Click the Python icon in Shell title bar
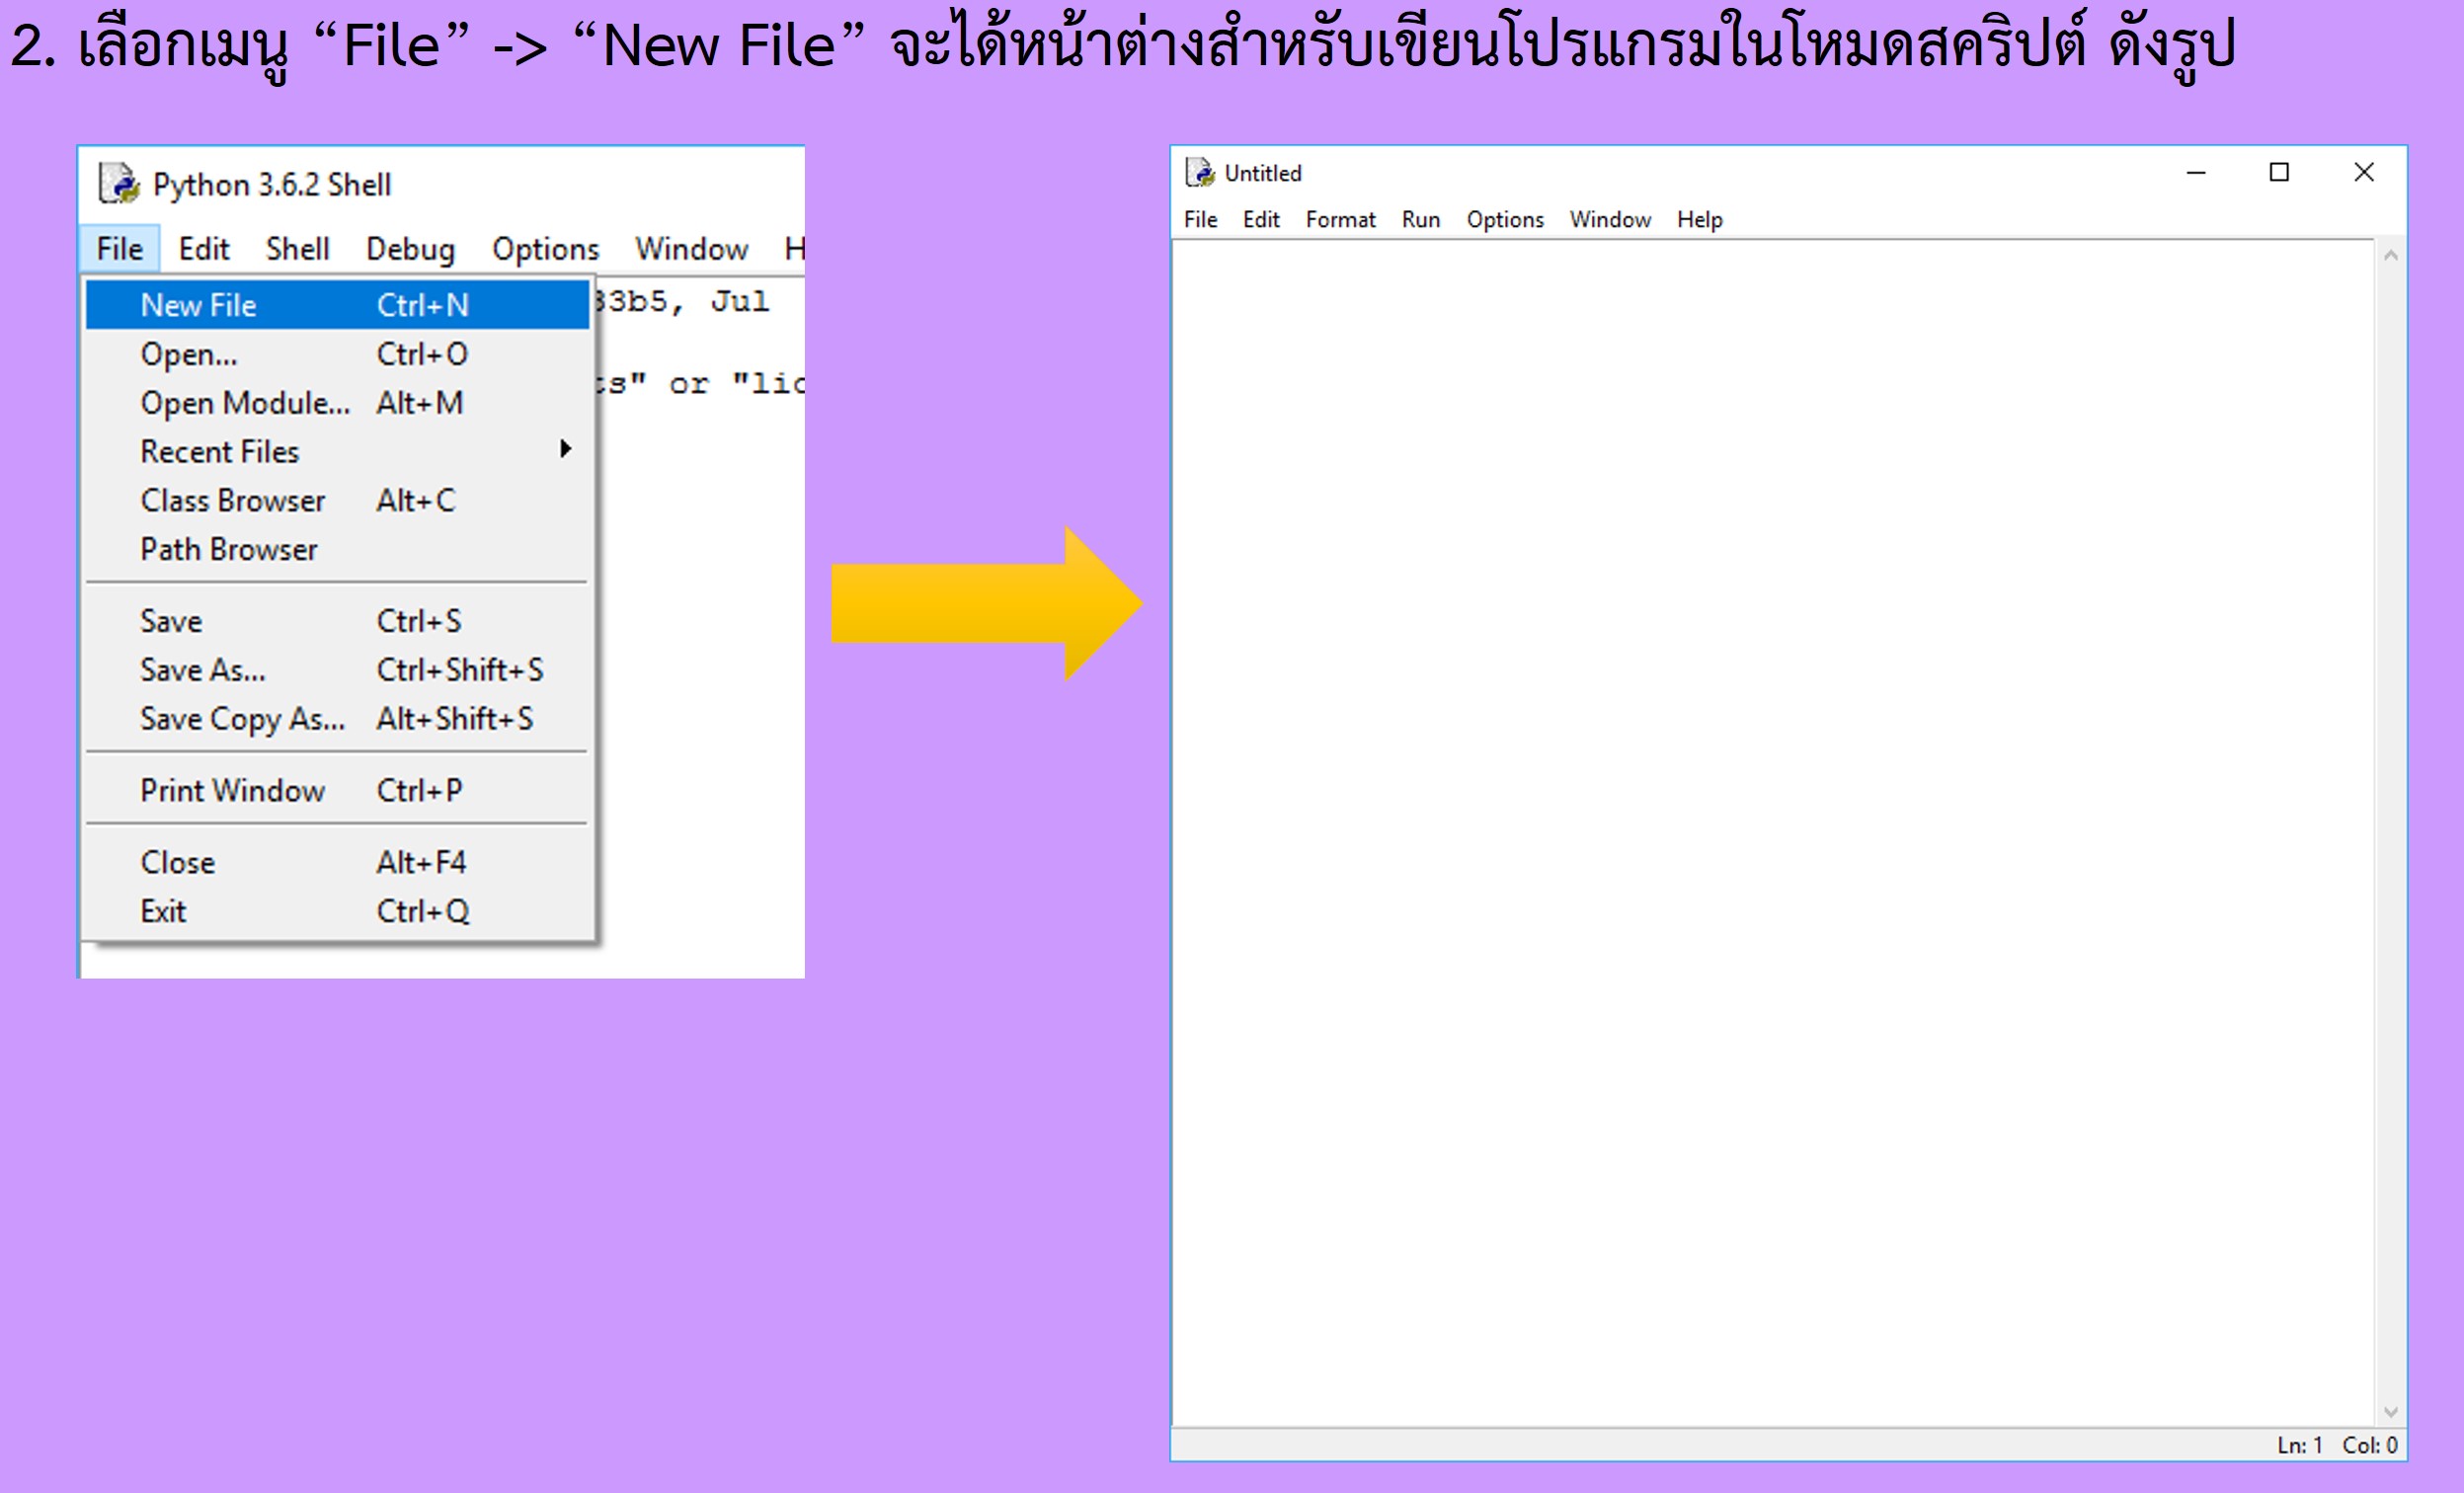The height and width of the screenshot is (1493, 2464). coord(119,184)
